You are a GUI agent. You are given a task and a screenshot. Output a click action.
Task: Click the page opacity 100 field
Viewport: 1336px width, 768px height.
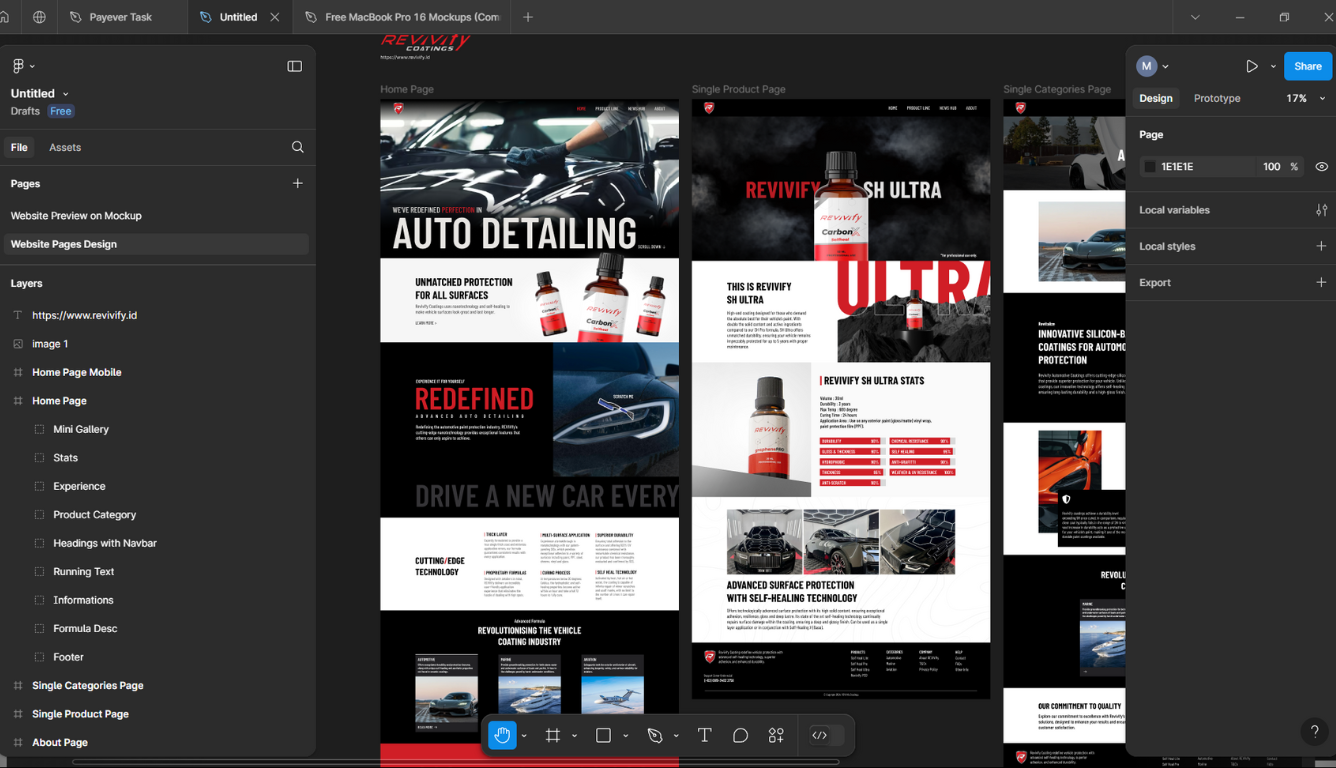pos(1271,167)
